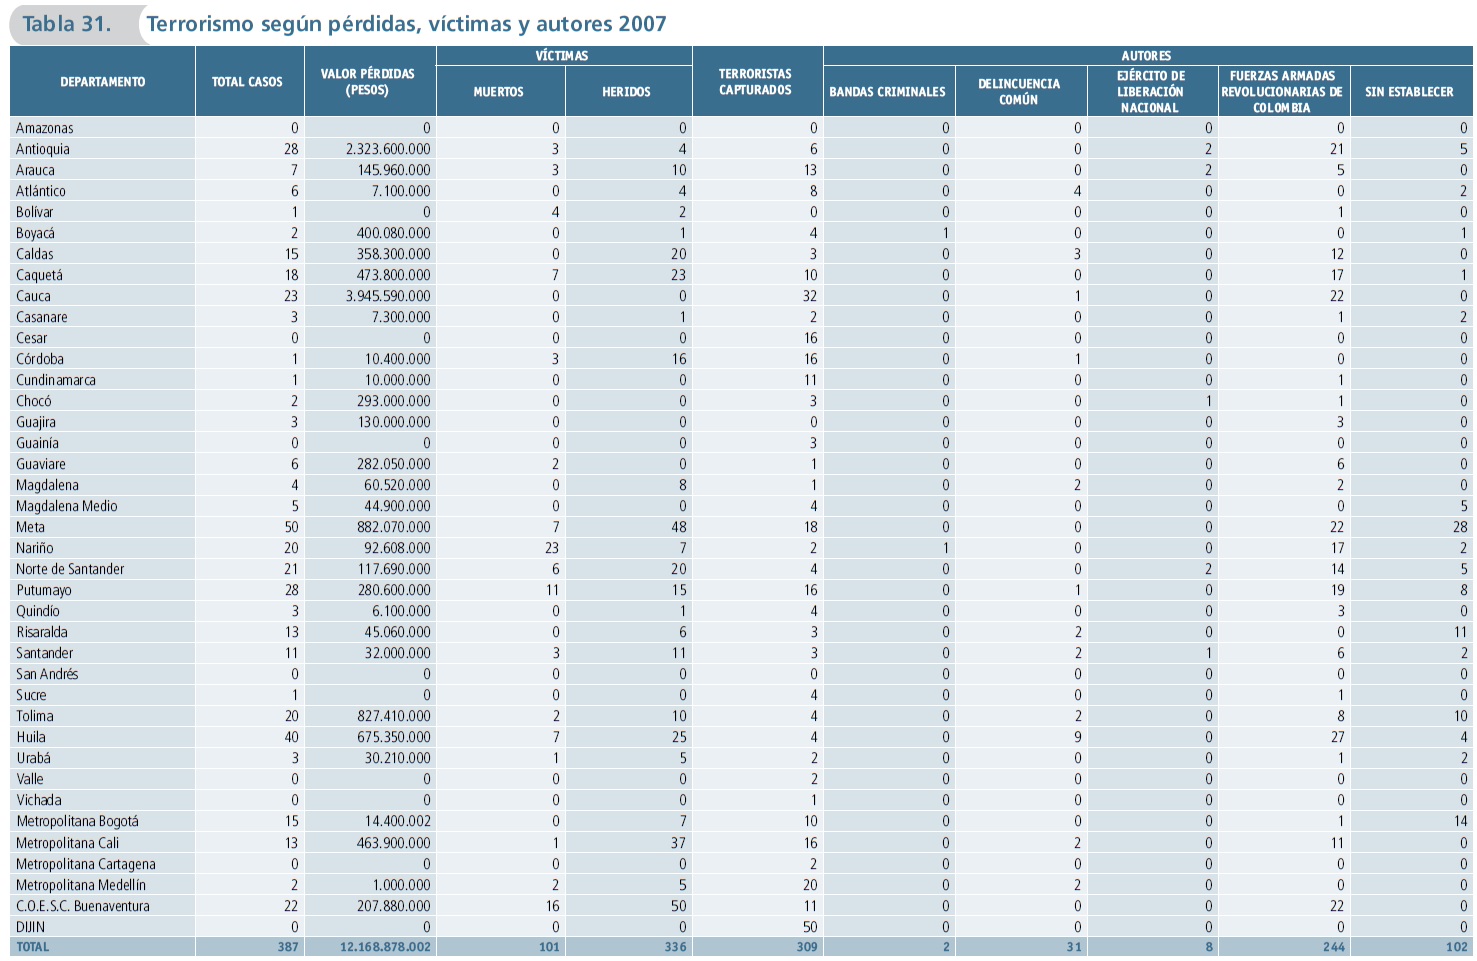1477x961 pixels.
Task: Click the VÍCTIMAS group header
Action: click(x=562, y=56)
